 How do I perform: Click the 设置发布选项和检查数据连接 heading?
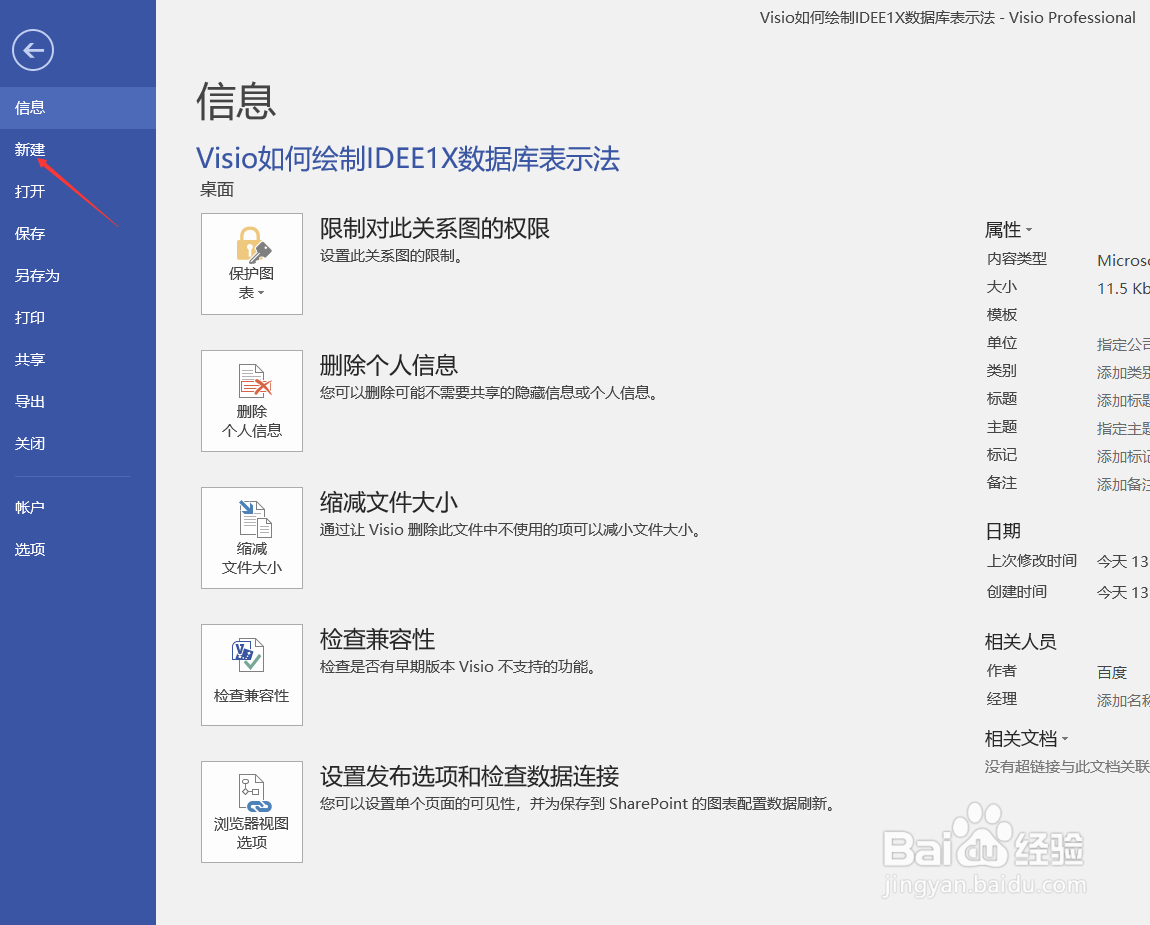[469, 776]
